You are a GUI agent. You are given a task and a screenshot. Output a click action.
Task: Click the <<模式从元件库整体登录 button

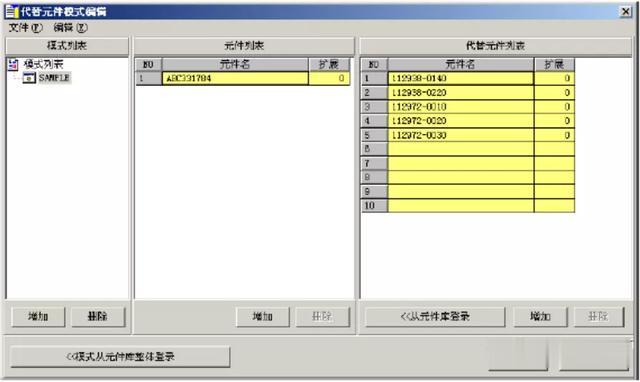point(120,357)
